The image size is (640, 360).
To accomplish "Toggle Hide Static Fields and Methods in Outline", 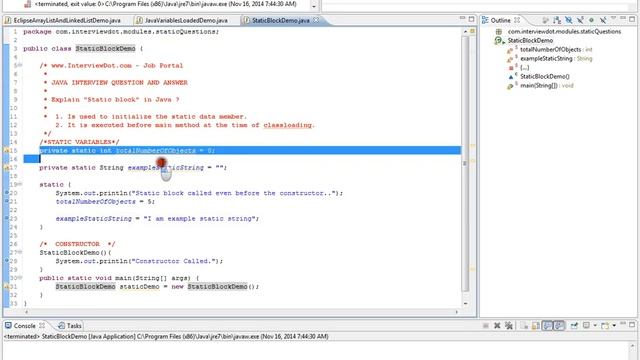I will click(x=580, y=20).
